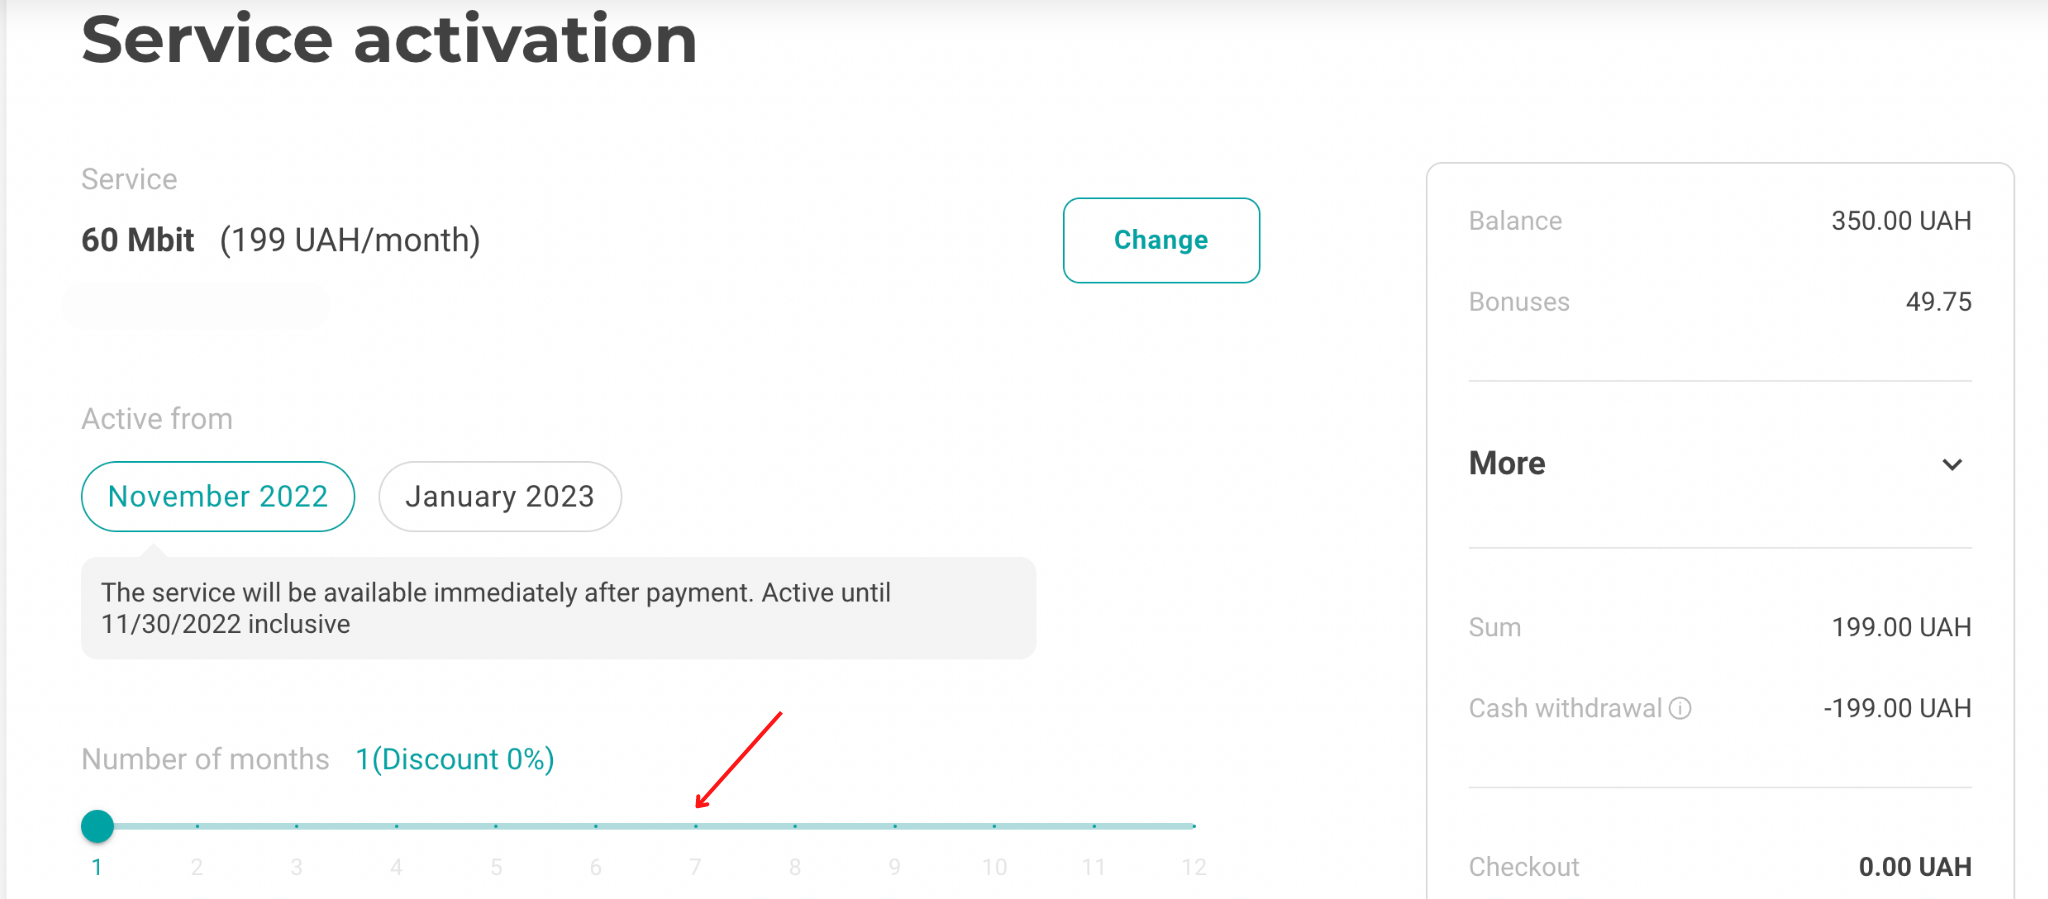This screenshot has height=899, width=2048.
Task: Click the Change service button
Action: point(1161,240)
